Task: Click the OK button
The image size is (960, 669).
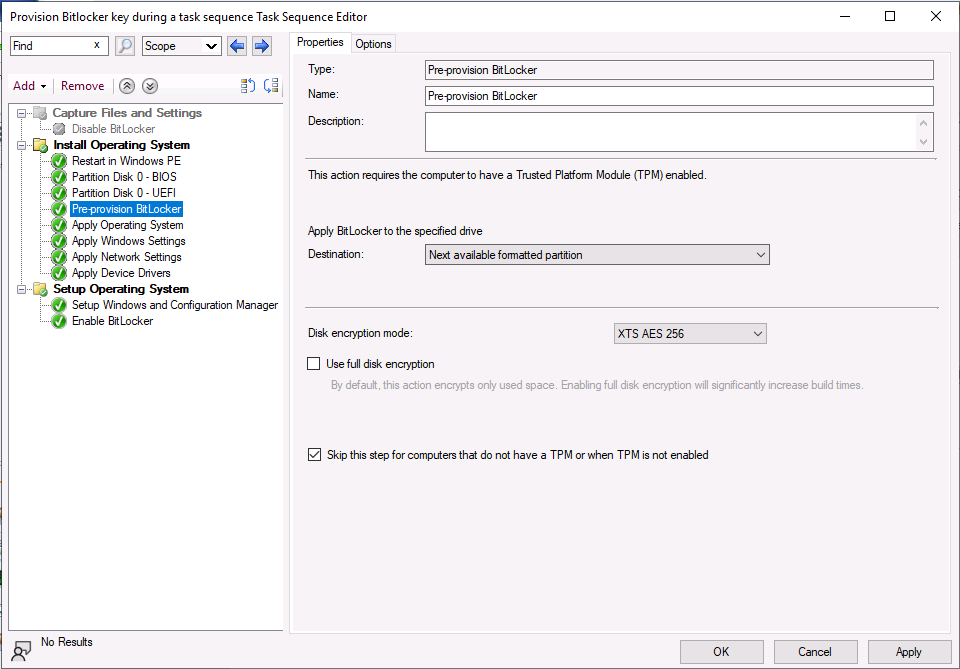Action: pos(721,652)
